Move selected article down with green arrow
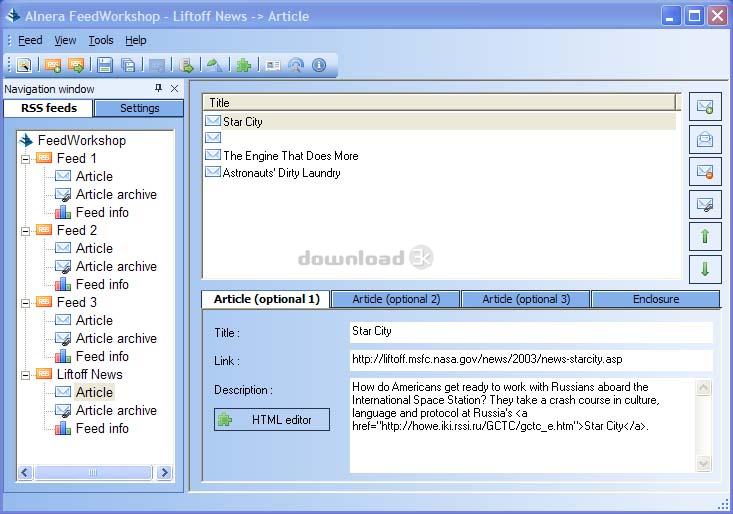Viewport: 733px width, 514px height. tap(705, 269)
